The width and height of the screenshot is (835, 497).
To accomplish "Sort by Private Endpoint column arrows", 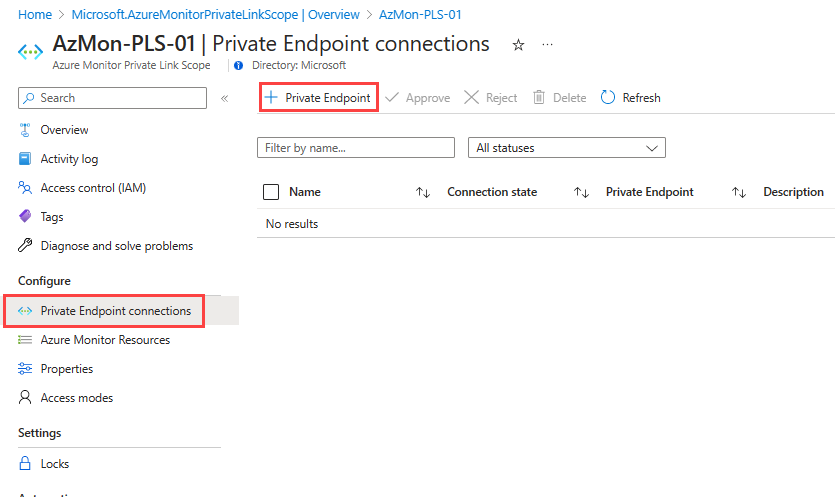I will coord(739,192).
